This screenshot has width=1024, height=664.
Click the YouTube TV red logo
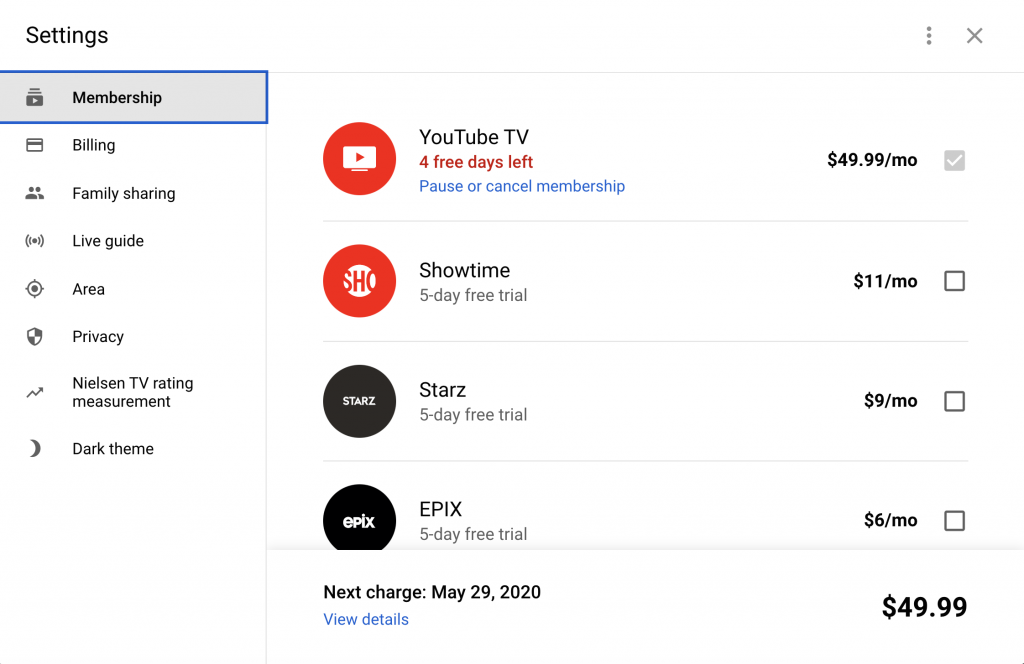coord(359,159)
